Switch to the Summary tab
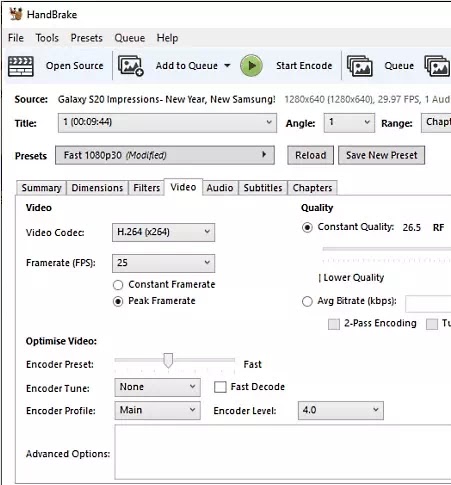This screenshot has width=451, height=485. point(41,188)
